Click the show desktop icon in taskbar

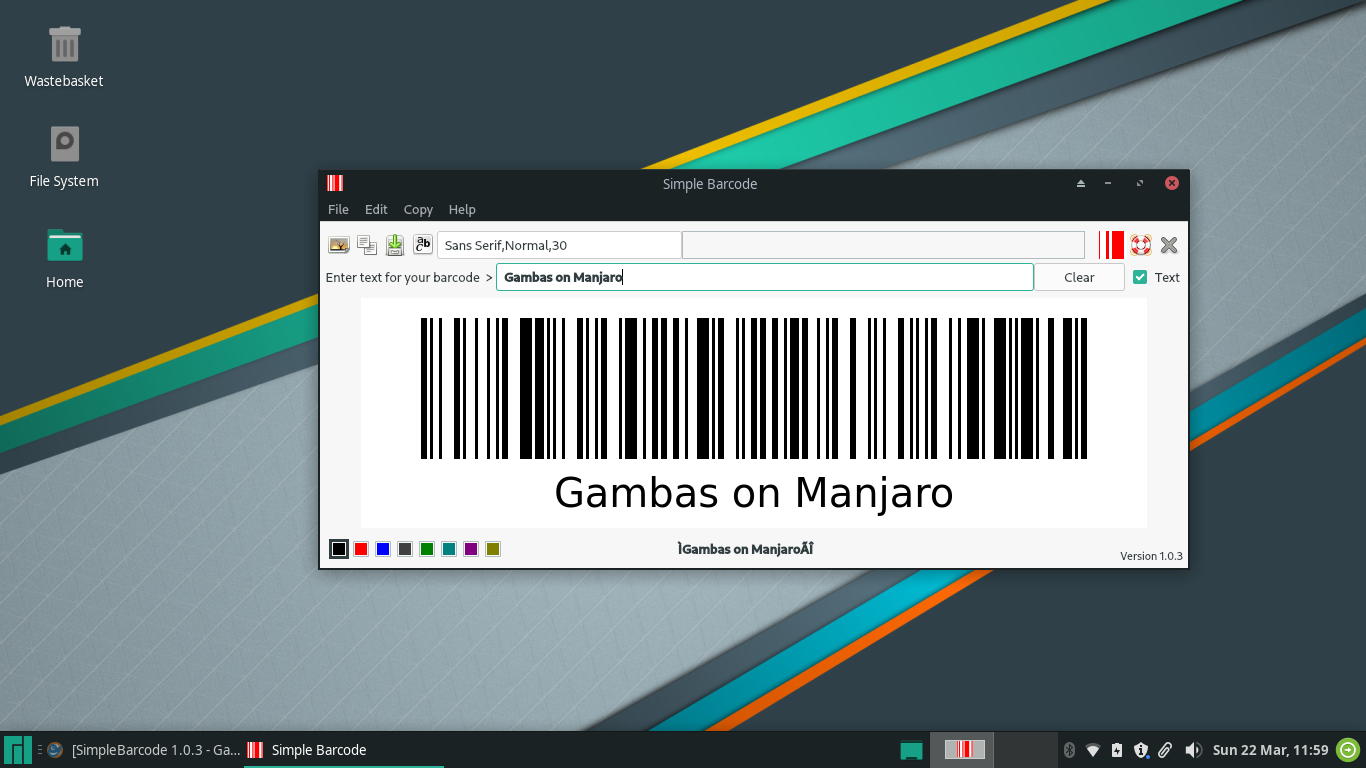pyautogui.click(x=911, y=750)
